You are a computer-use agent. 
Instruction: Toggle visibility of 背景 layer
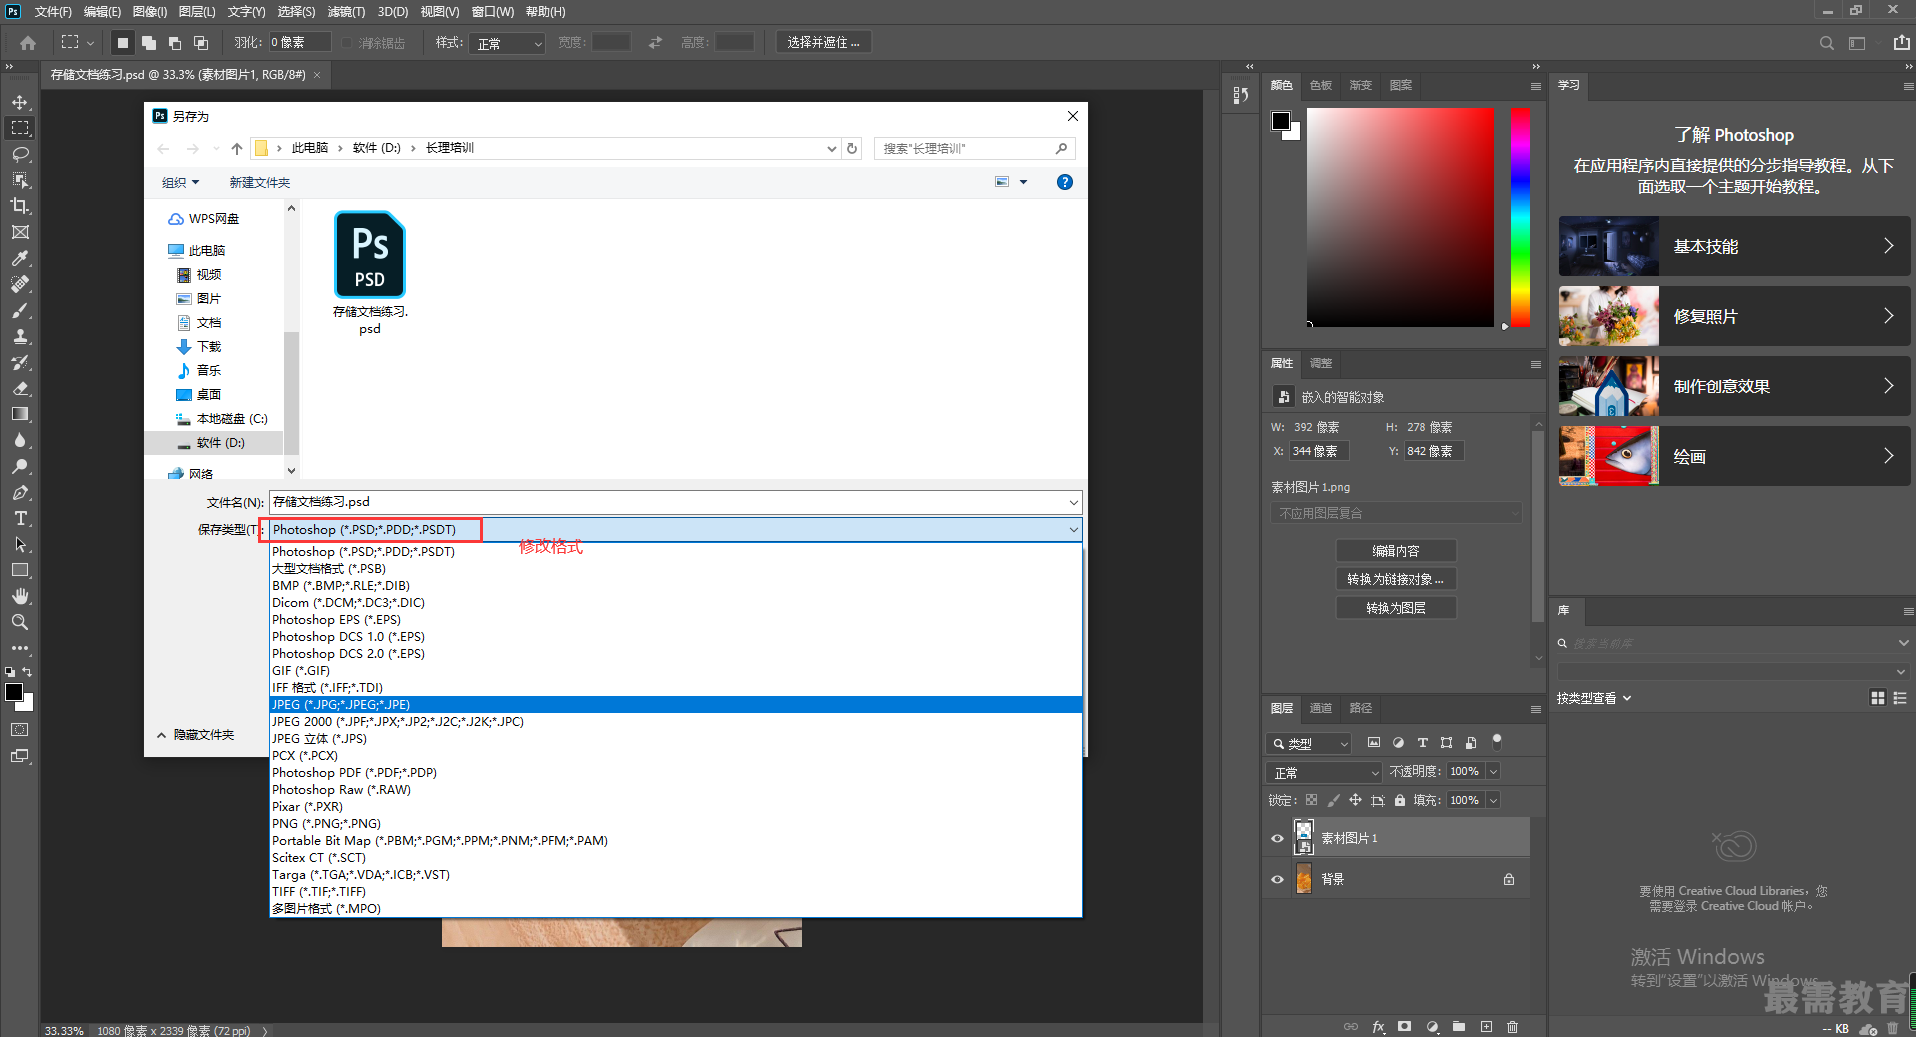pyautogui.click(x=1277, y=879)
